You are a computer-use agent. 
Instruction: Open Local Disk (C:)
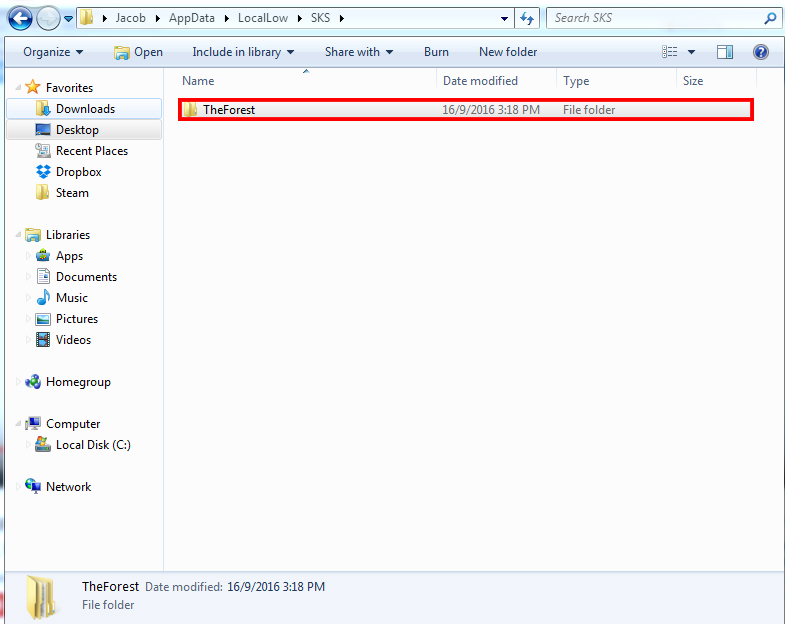click(x=93, y=445)
